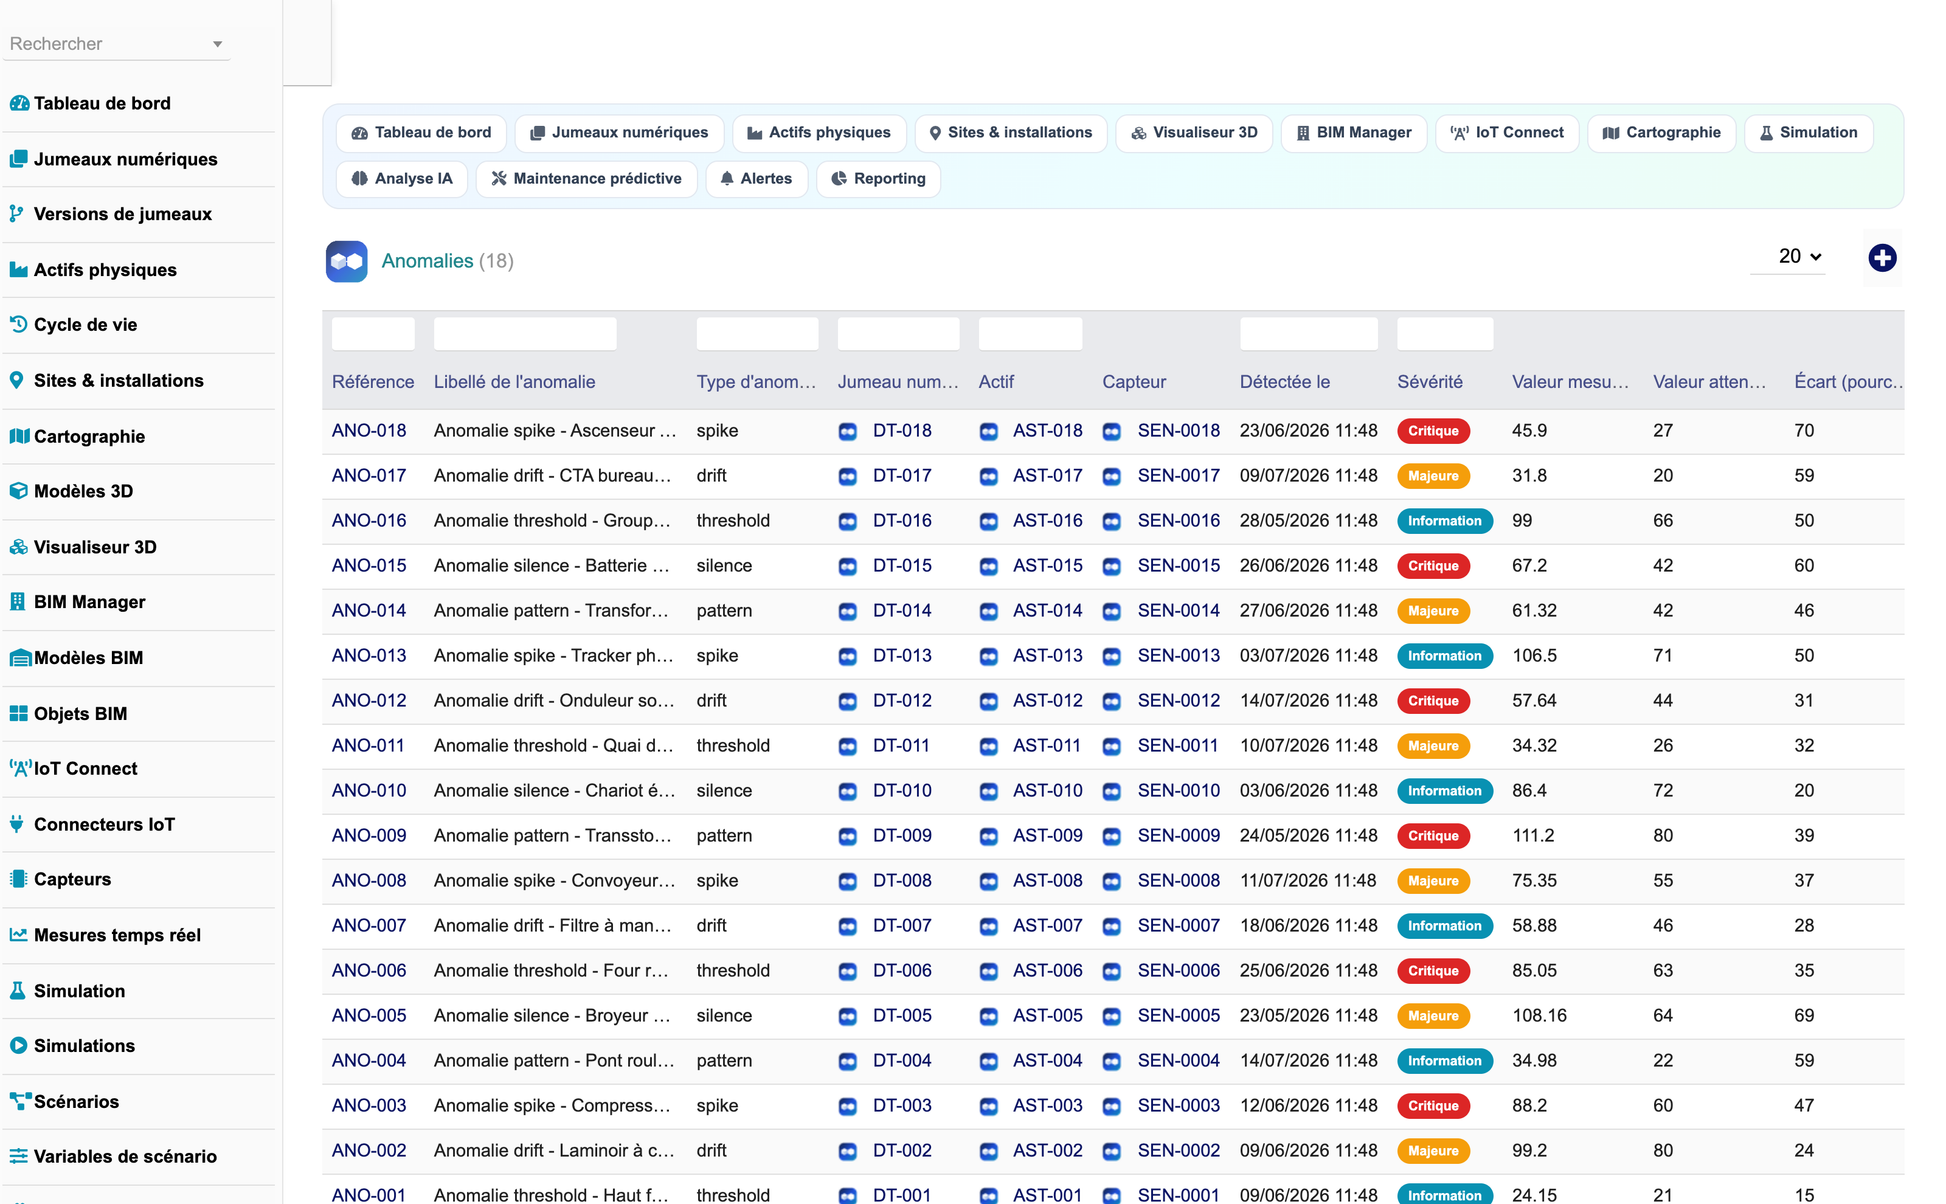Screen dimensions: 1946x1204
Task: Sort by Type d'anomalie column header
Action: (x=756, y=382)
